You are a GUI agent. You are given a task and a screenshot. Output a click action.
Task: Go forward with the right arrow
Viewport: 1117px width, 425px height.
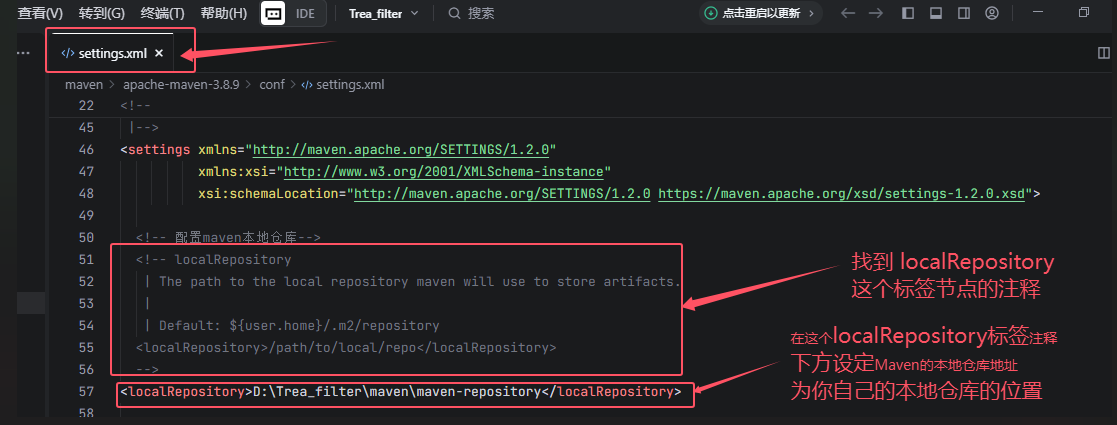coord(876,14)
